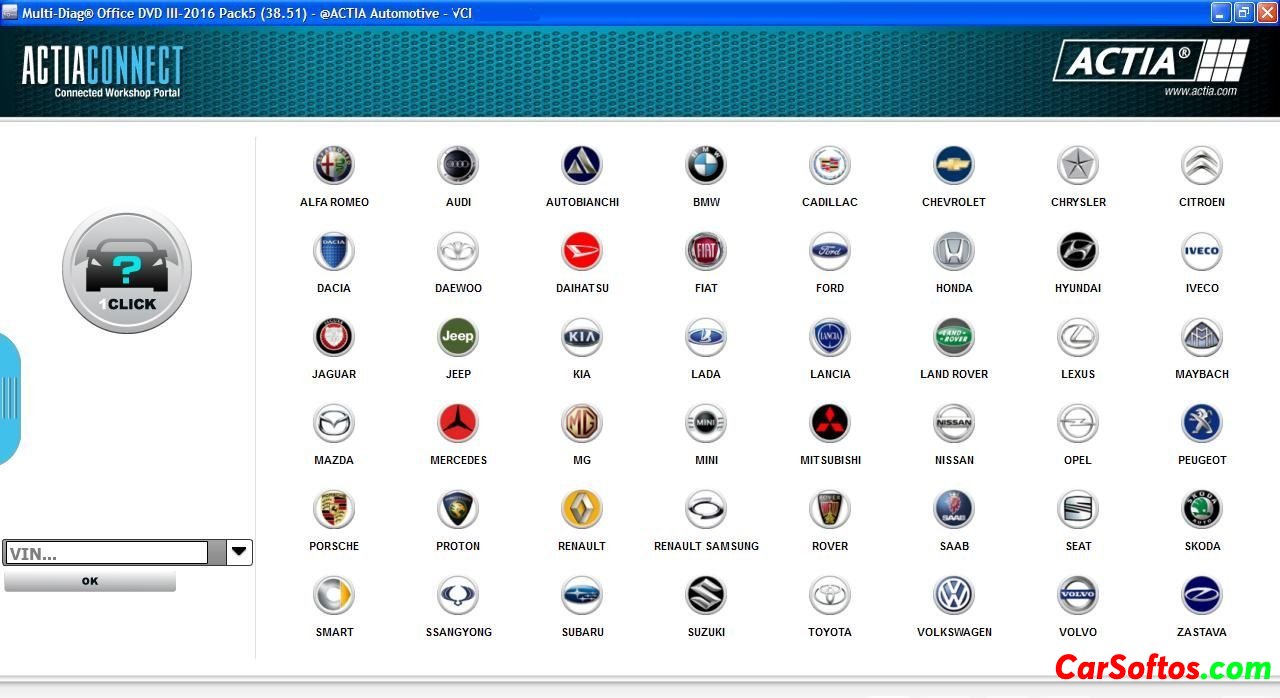The width and height of the screenshot is (1280, 698).
Task: Focus the VIN input field
Action: (x=106, y=553)
